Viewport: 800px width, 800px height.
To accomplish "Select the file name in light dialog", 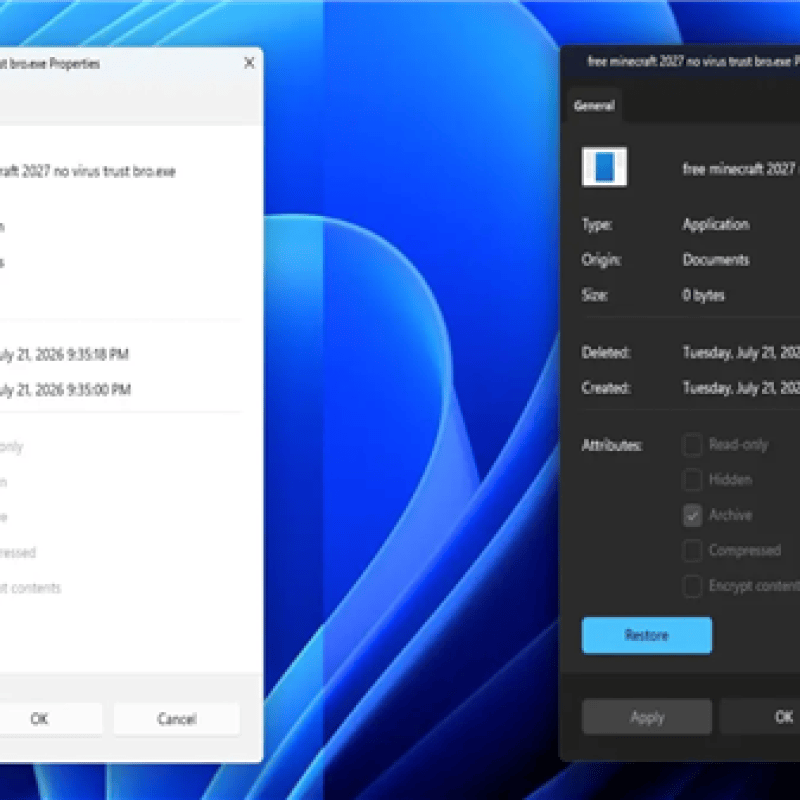I will click(x=87, y=171).
